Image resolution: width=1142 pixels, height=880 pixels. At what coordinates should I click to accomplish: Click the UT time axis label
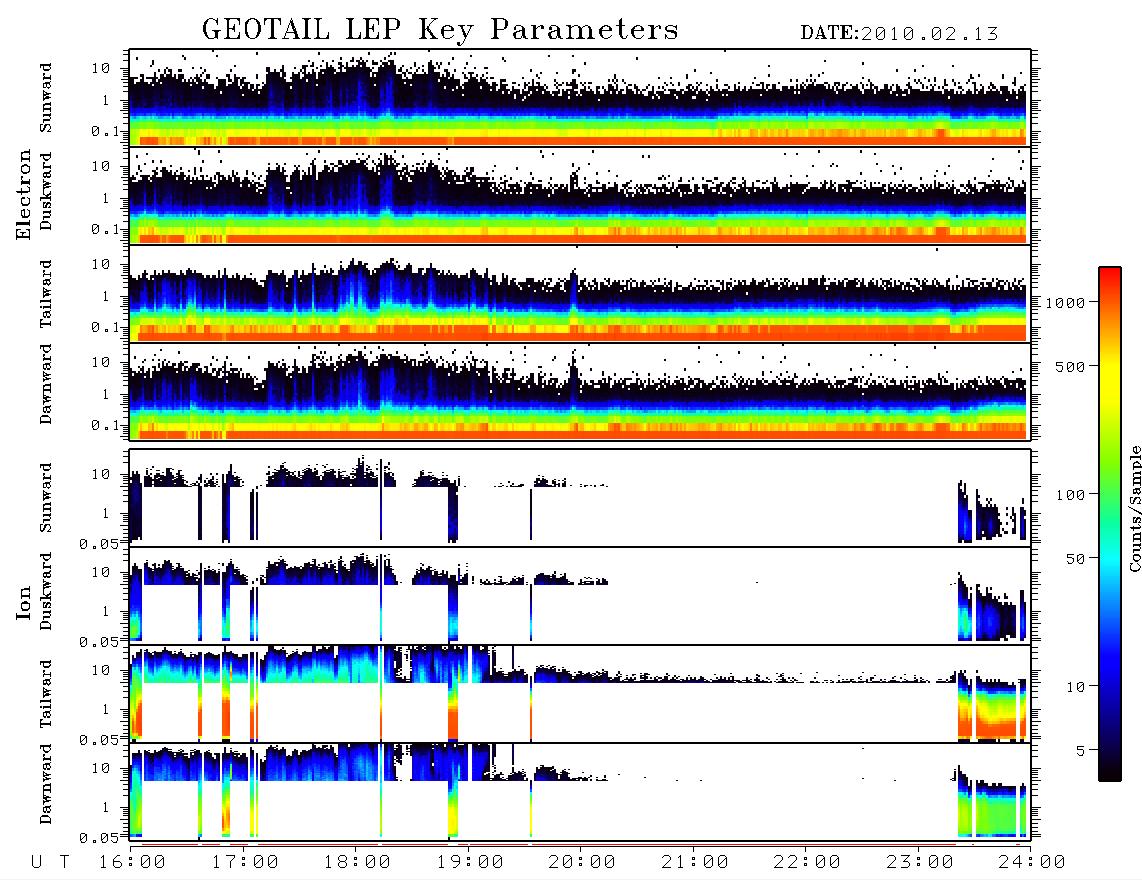pyautogui.click(x=50, y=862)
